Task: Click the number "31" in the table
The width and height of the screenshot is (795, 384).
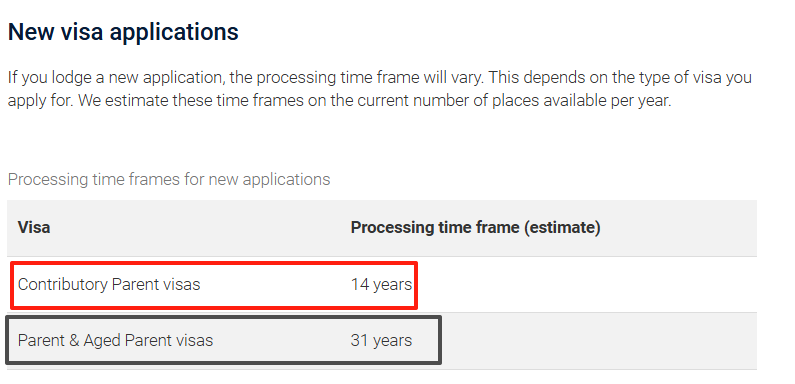Action: tap(359, 340)
